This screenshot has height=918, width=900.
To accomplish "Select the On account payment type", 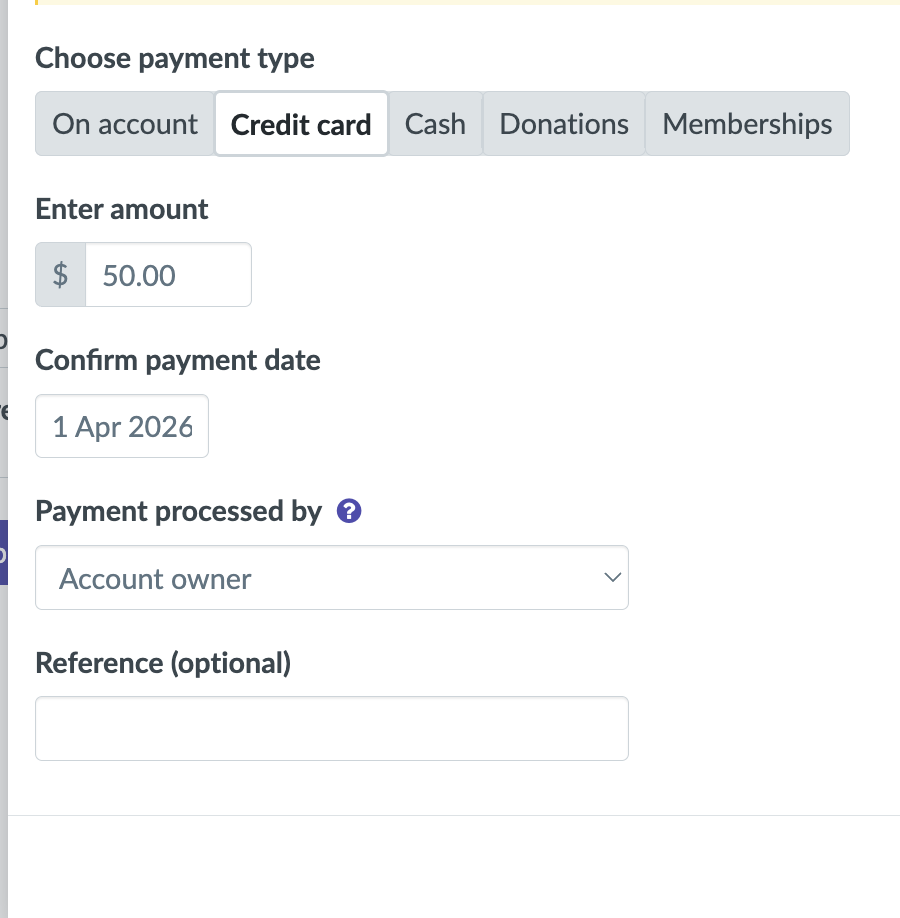I will pyautogui.click(x=125, y=124).
